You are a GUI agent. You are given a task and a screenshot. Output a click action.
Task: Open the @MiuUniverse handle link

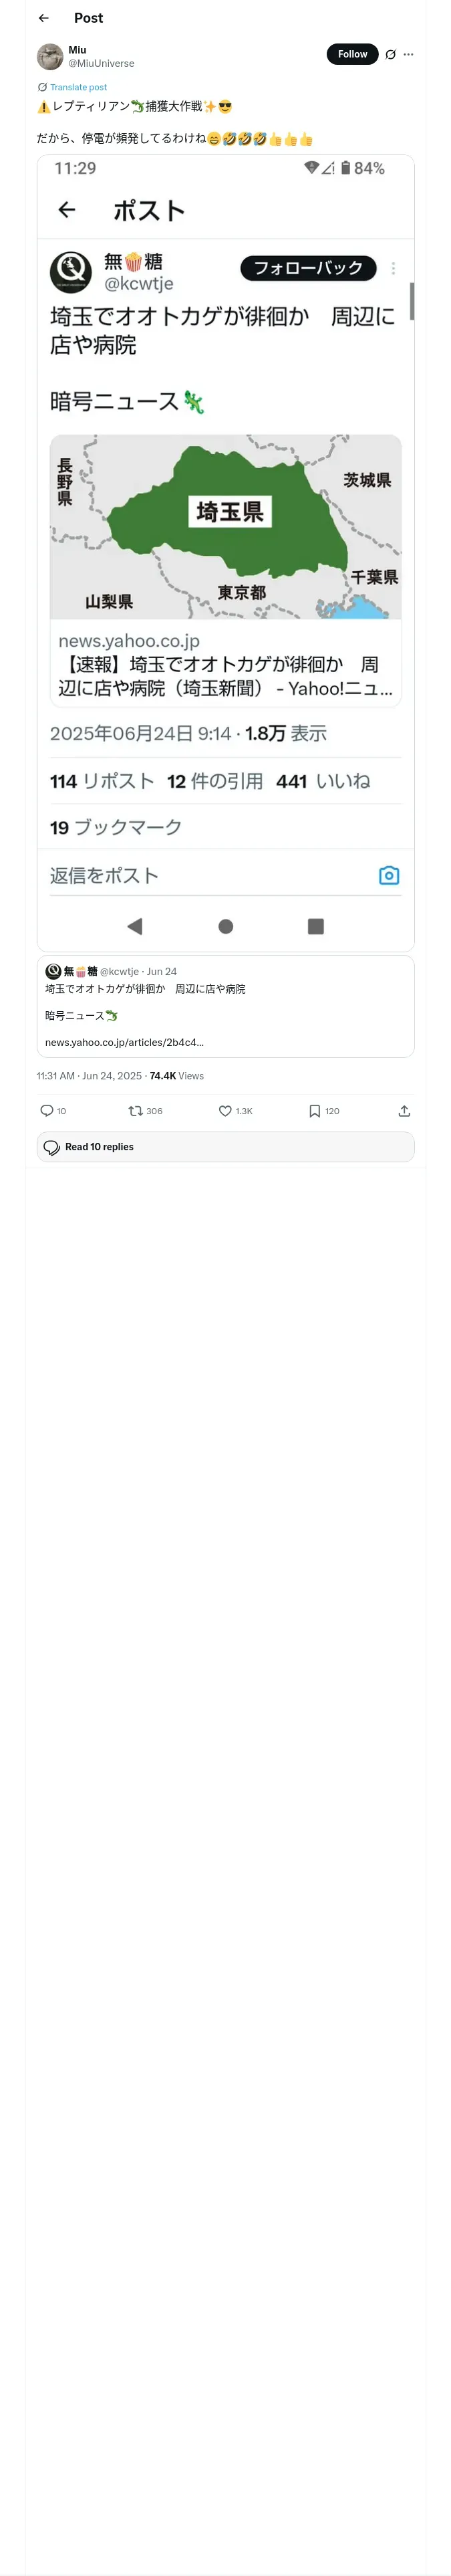pos(101,63)
